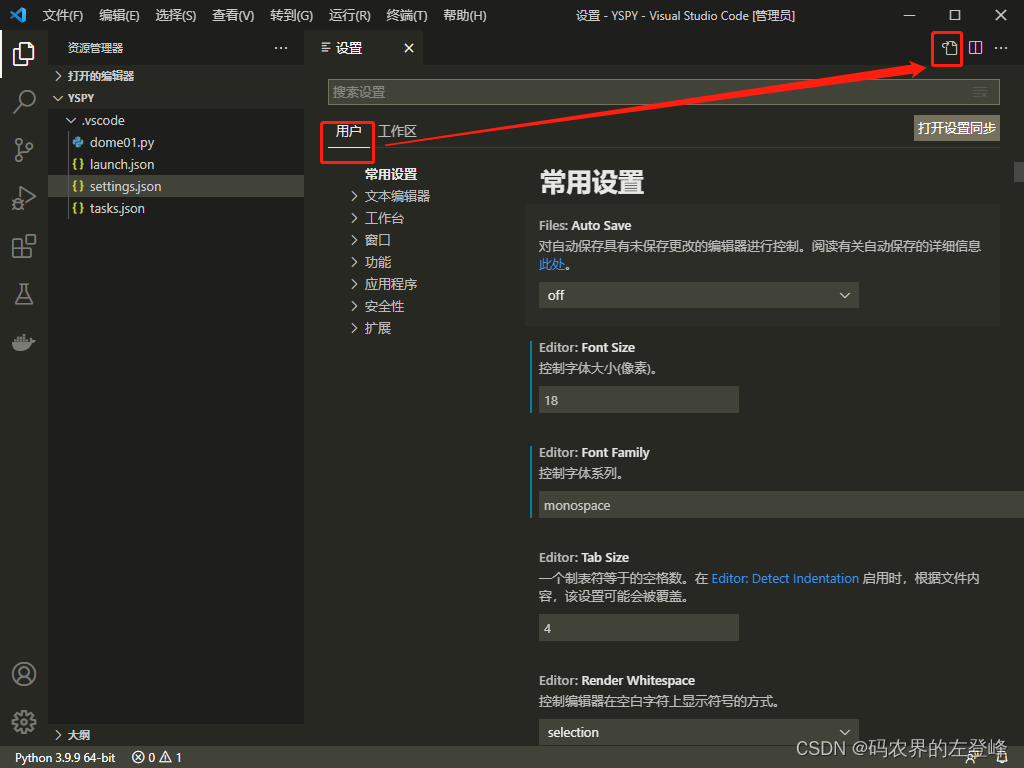Open the Docker view

[x=24, y=342]
